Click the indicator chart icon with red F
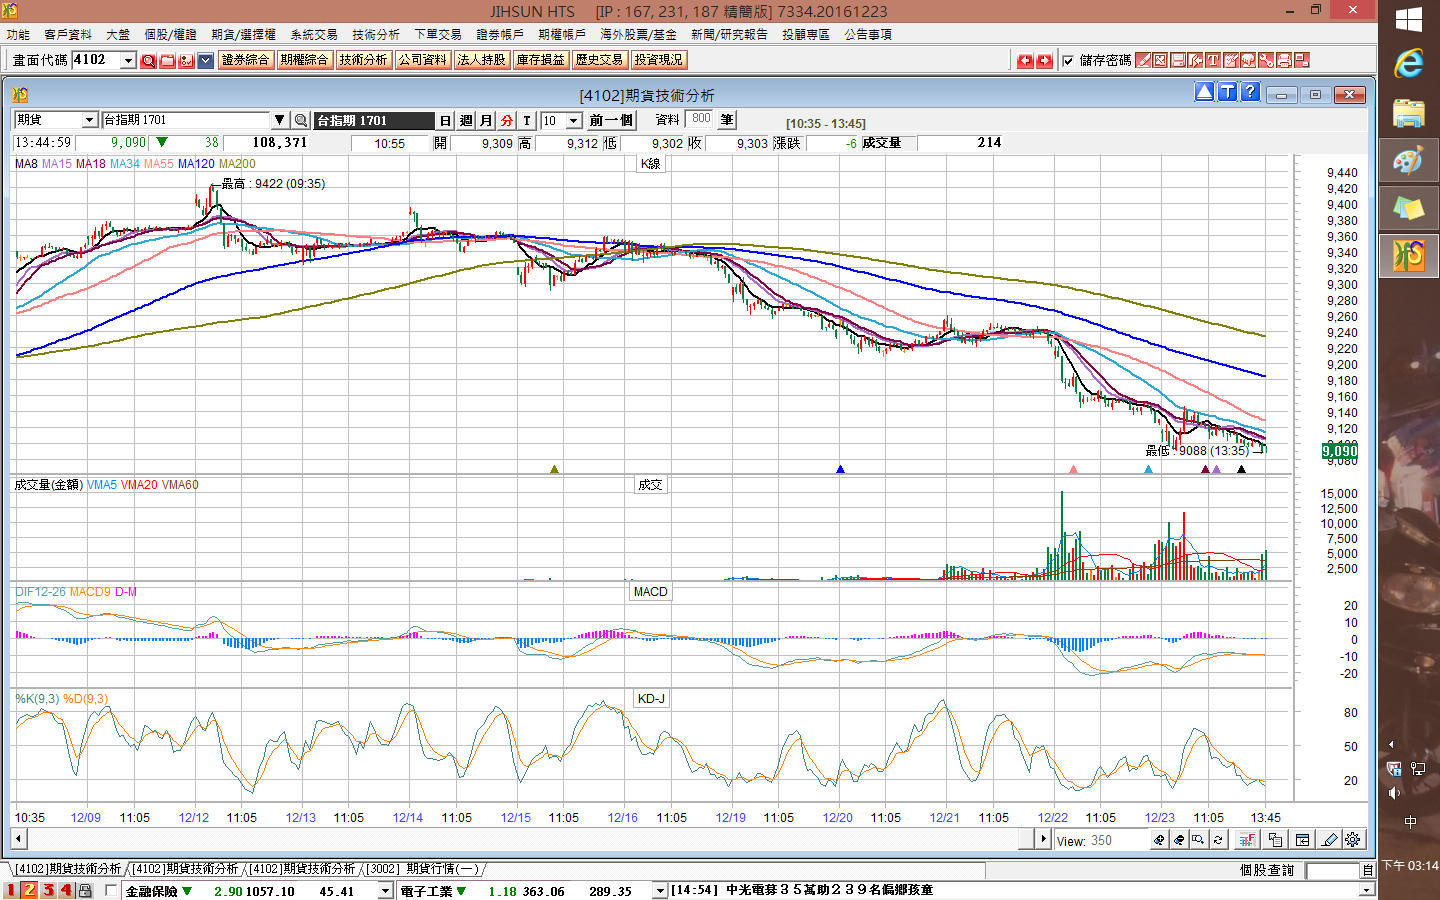The width and height of the screenshot is (1440, 900). point(1247,840)
